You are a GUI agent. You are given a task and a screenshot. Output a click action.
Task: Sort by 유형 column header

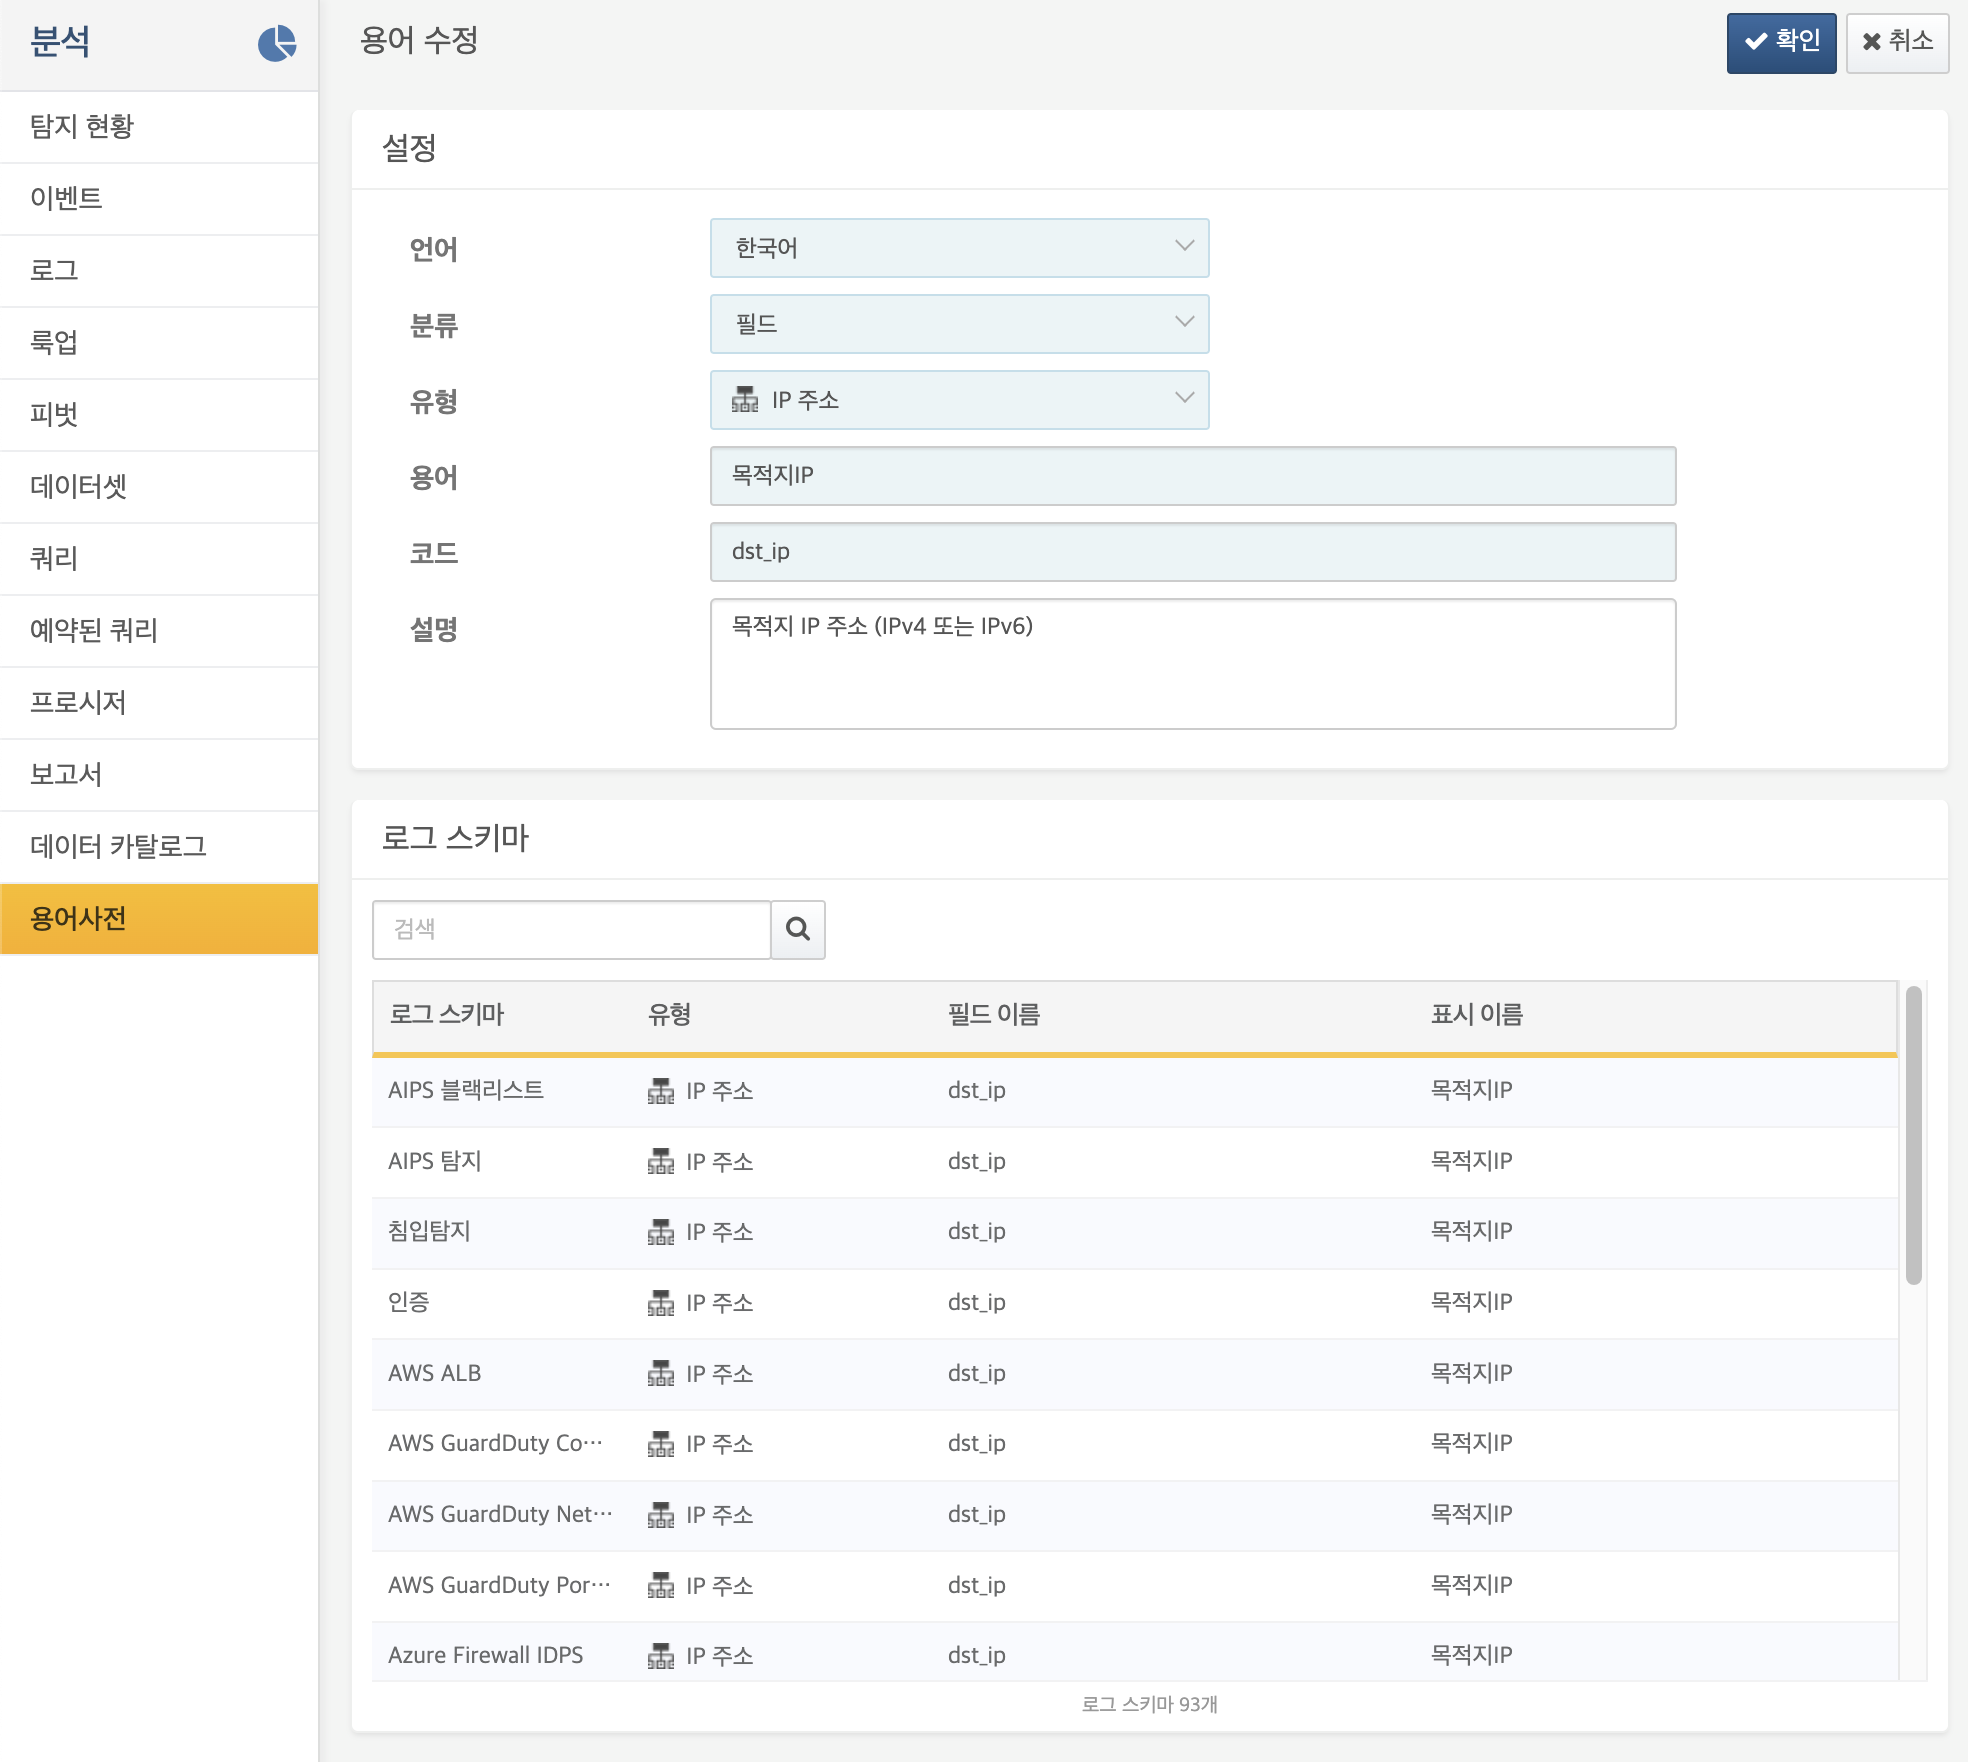[x=669, y=1015]
